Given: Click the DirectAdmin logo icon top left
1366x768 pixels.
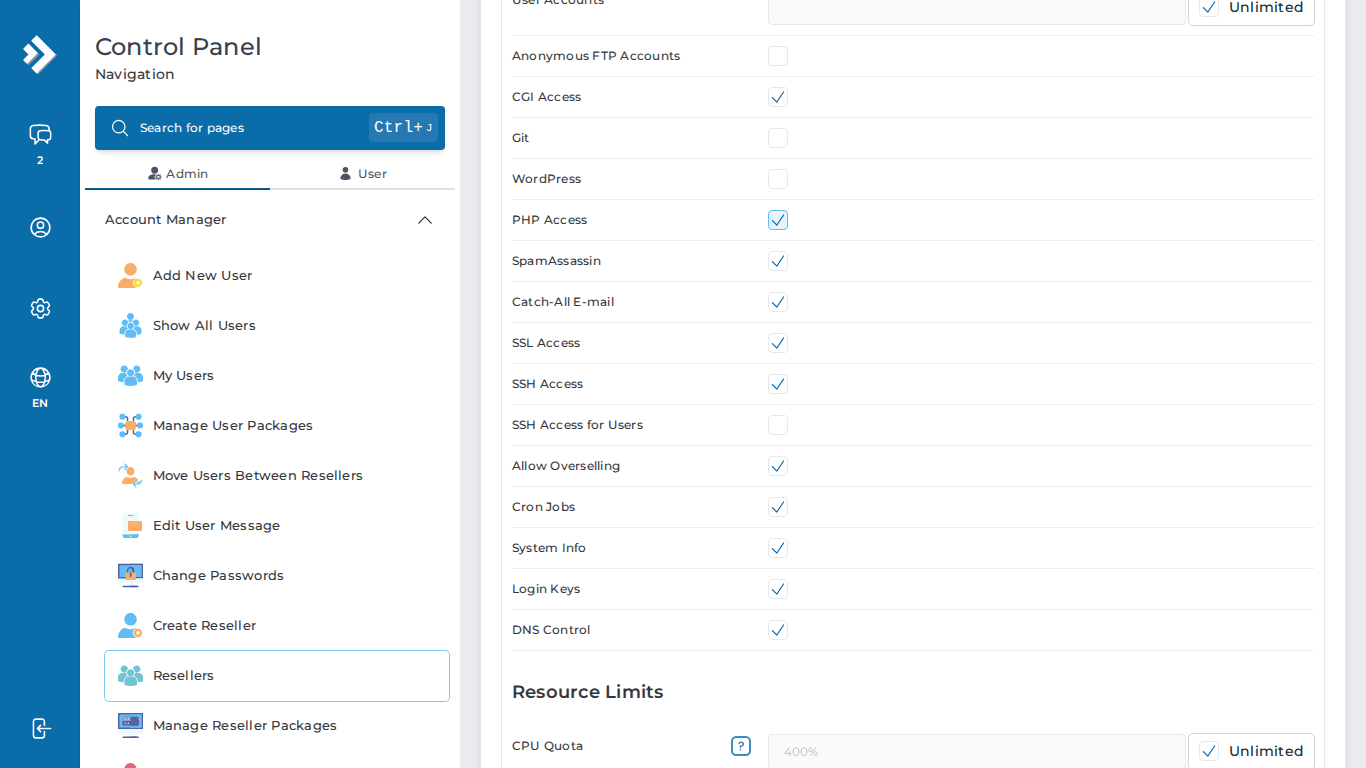Looking at the screenshot, I should (40, 55).
